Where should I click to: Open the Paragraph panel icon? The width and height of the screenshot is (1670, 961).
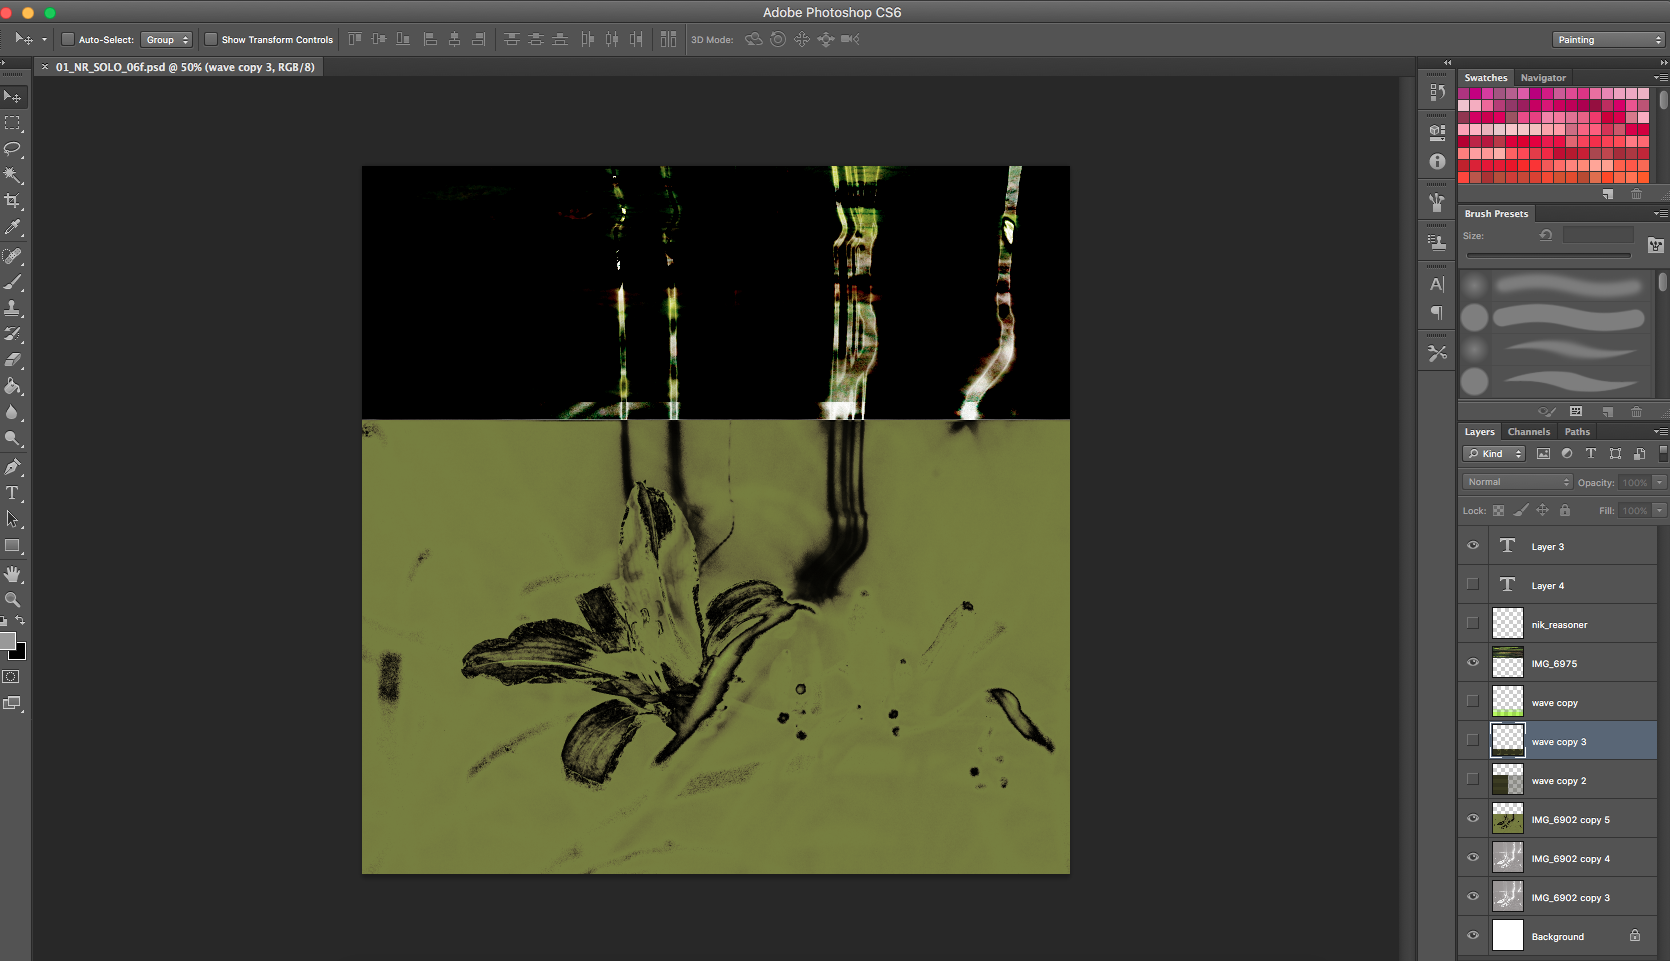pos(1437,313)
